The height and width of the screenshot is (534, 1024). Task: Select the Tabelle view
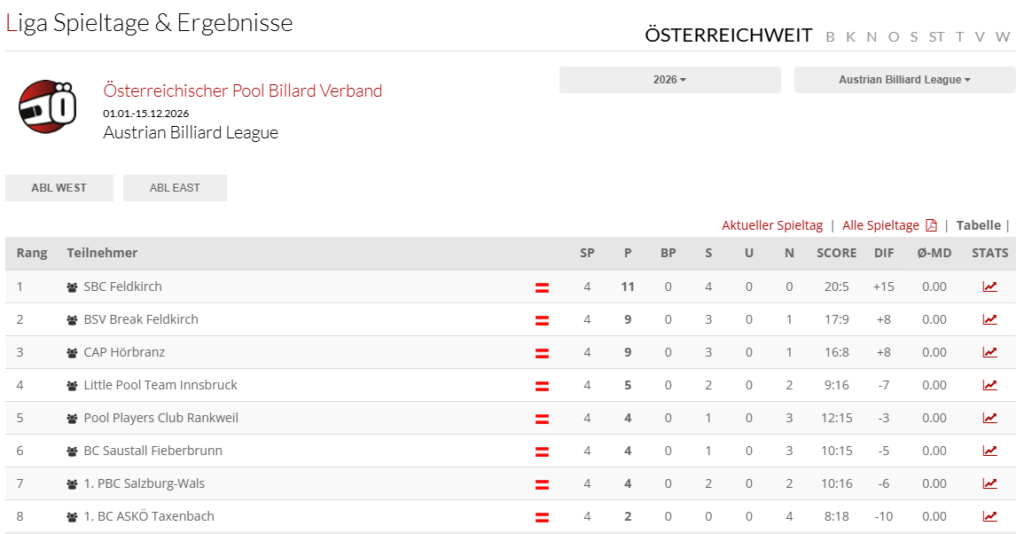coord(978,226)
